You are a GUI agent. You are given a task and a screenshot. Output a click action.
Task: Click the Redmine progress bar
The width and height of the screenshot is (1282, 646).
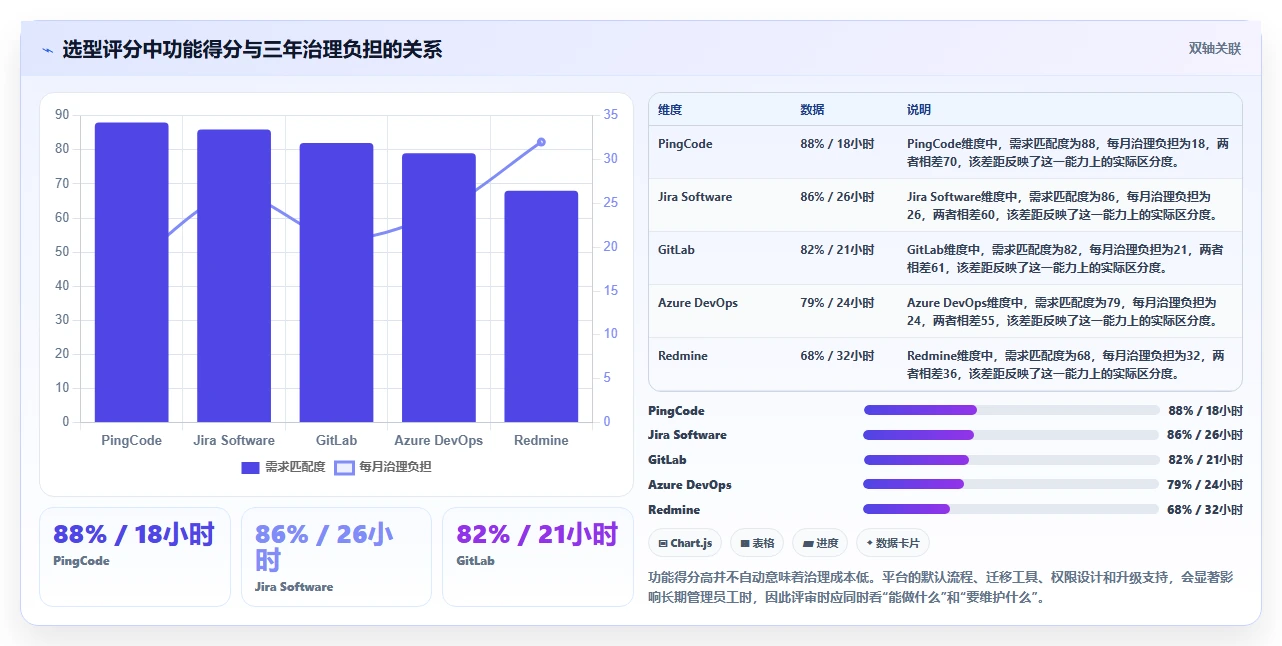pos(1011,510)
